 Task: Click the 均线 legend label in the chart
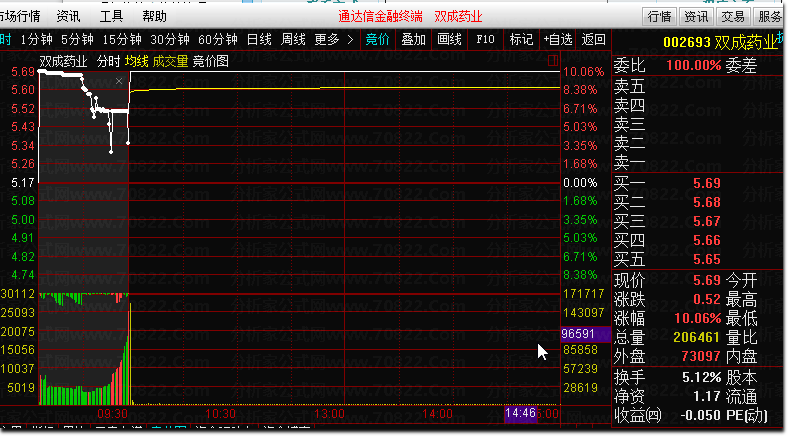click(x=137, y=61)
